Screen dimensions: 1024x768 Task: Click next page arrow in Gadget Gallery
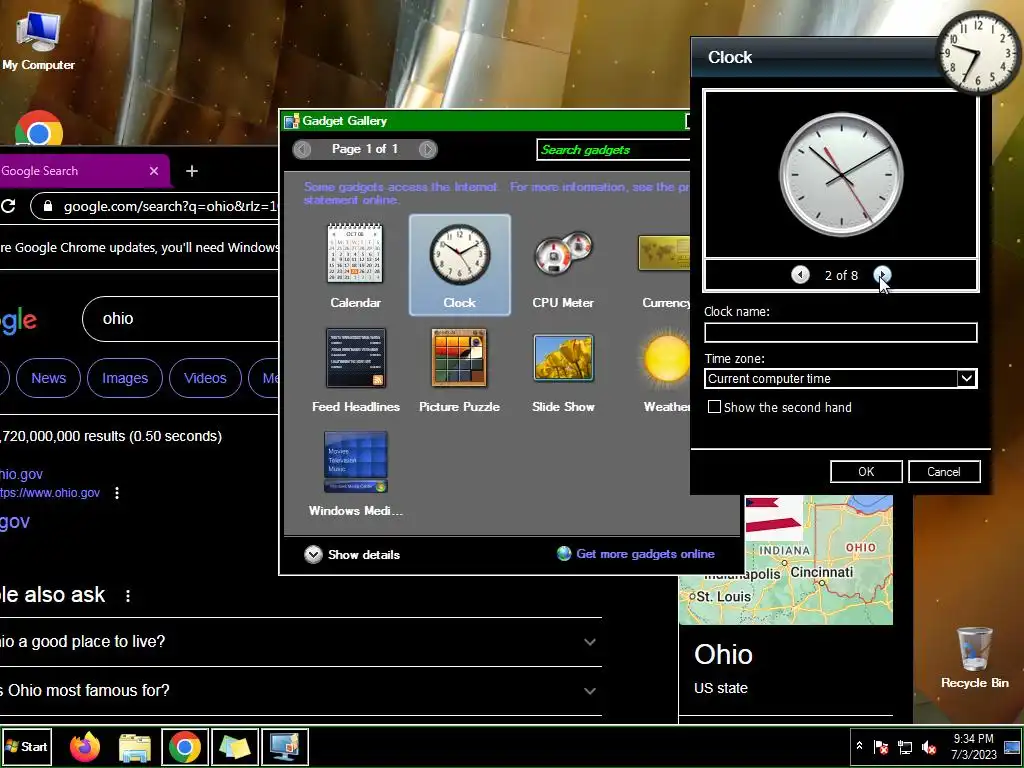427,150
